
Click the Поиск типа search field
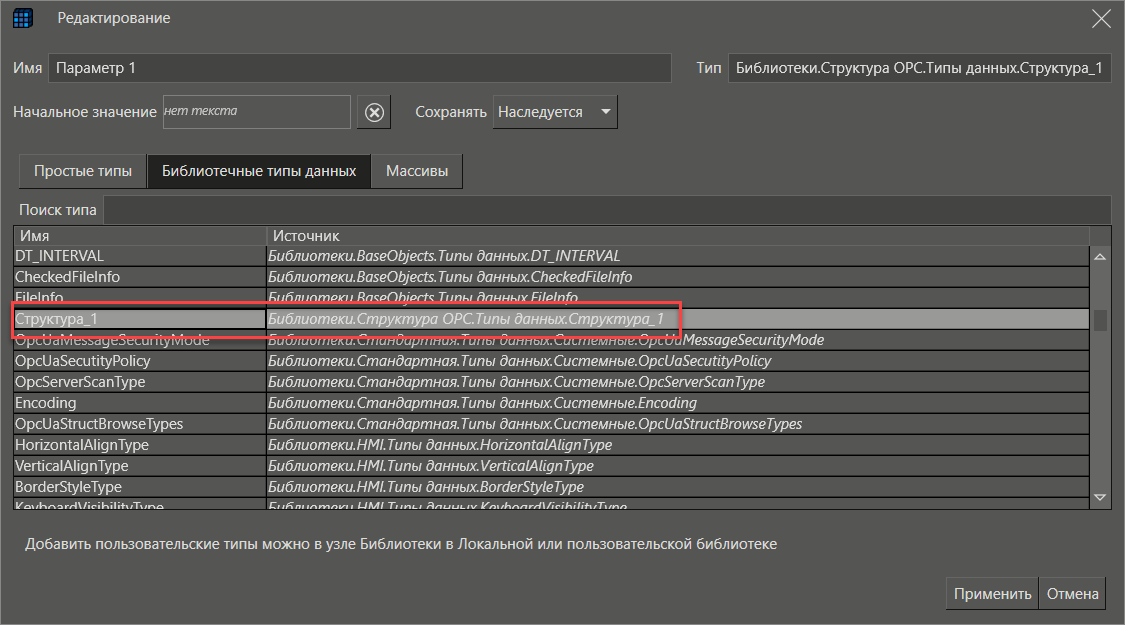click(x=606, y=210)
